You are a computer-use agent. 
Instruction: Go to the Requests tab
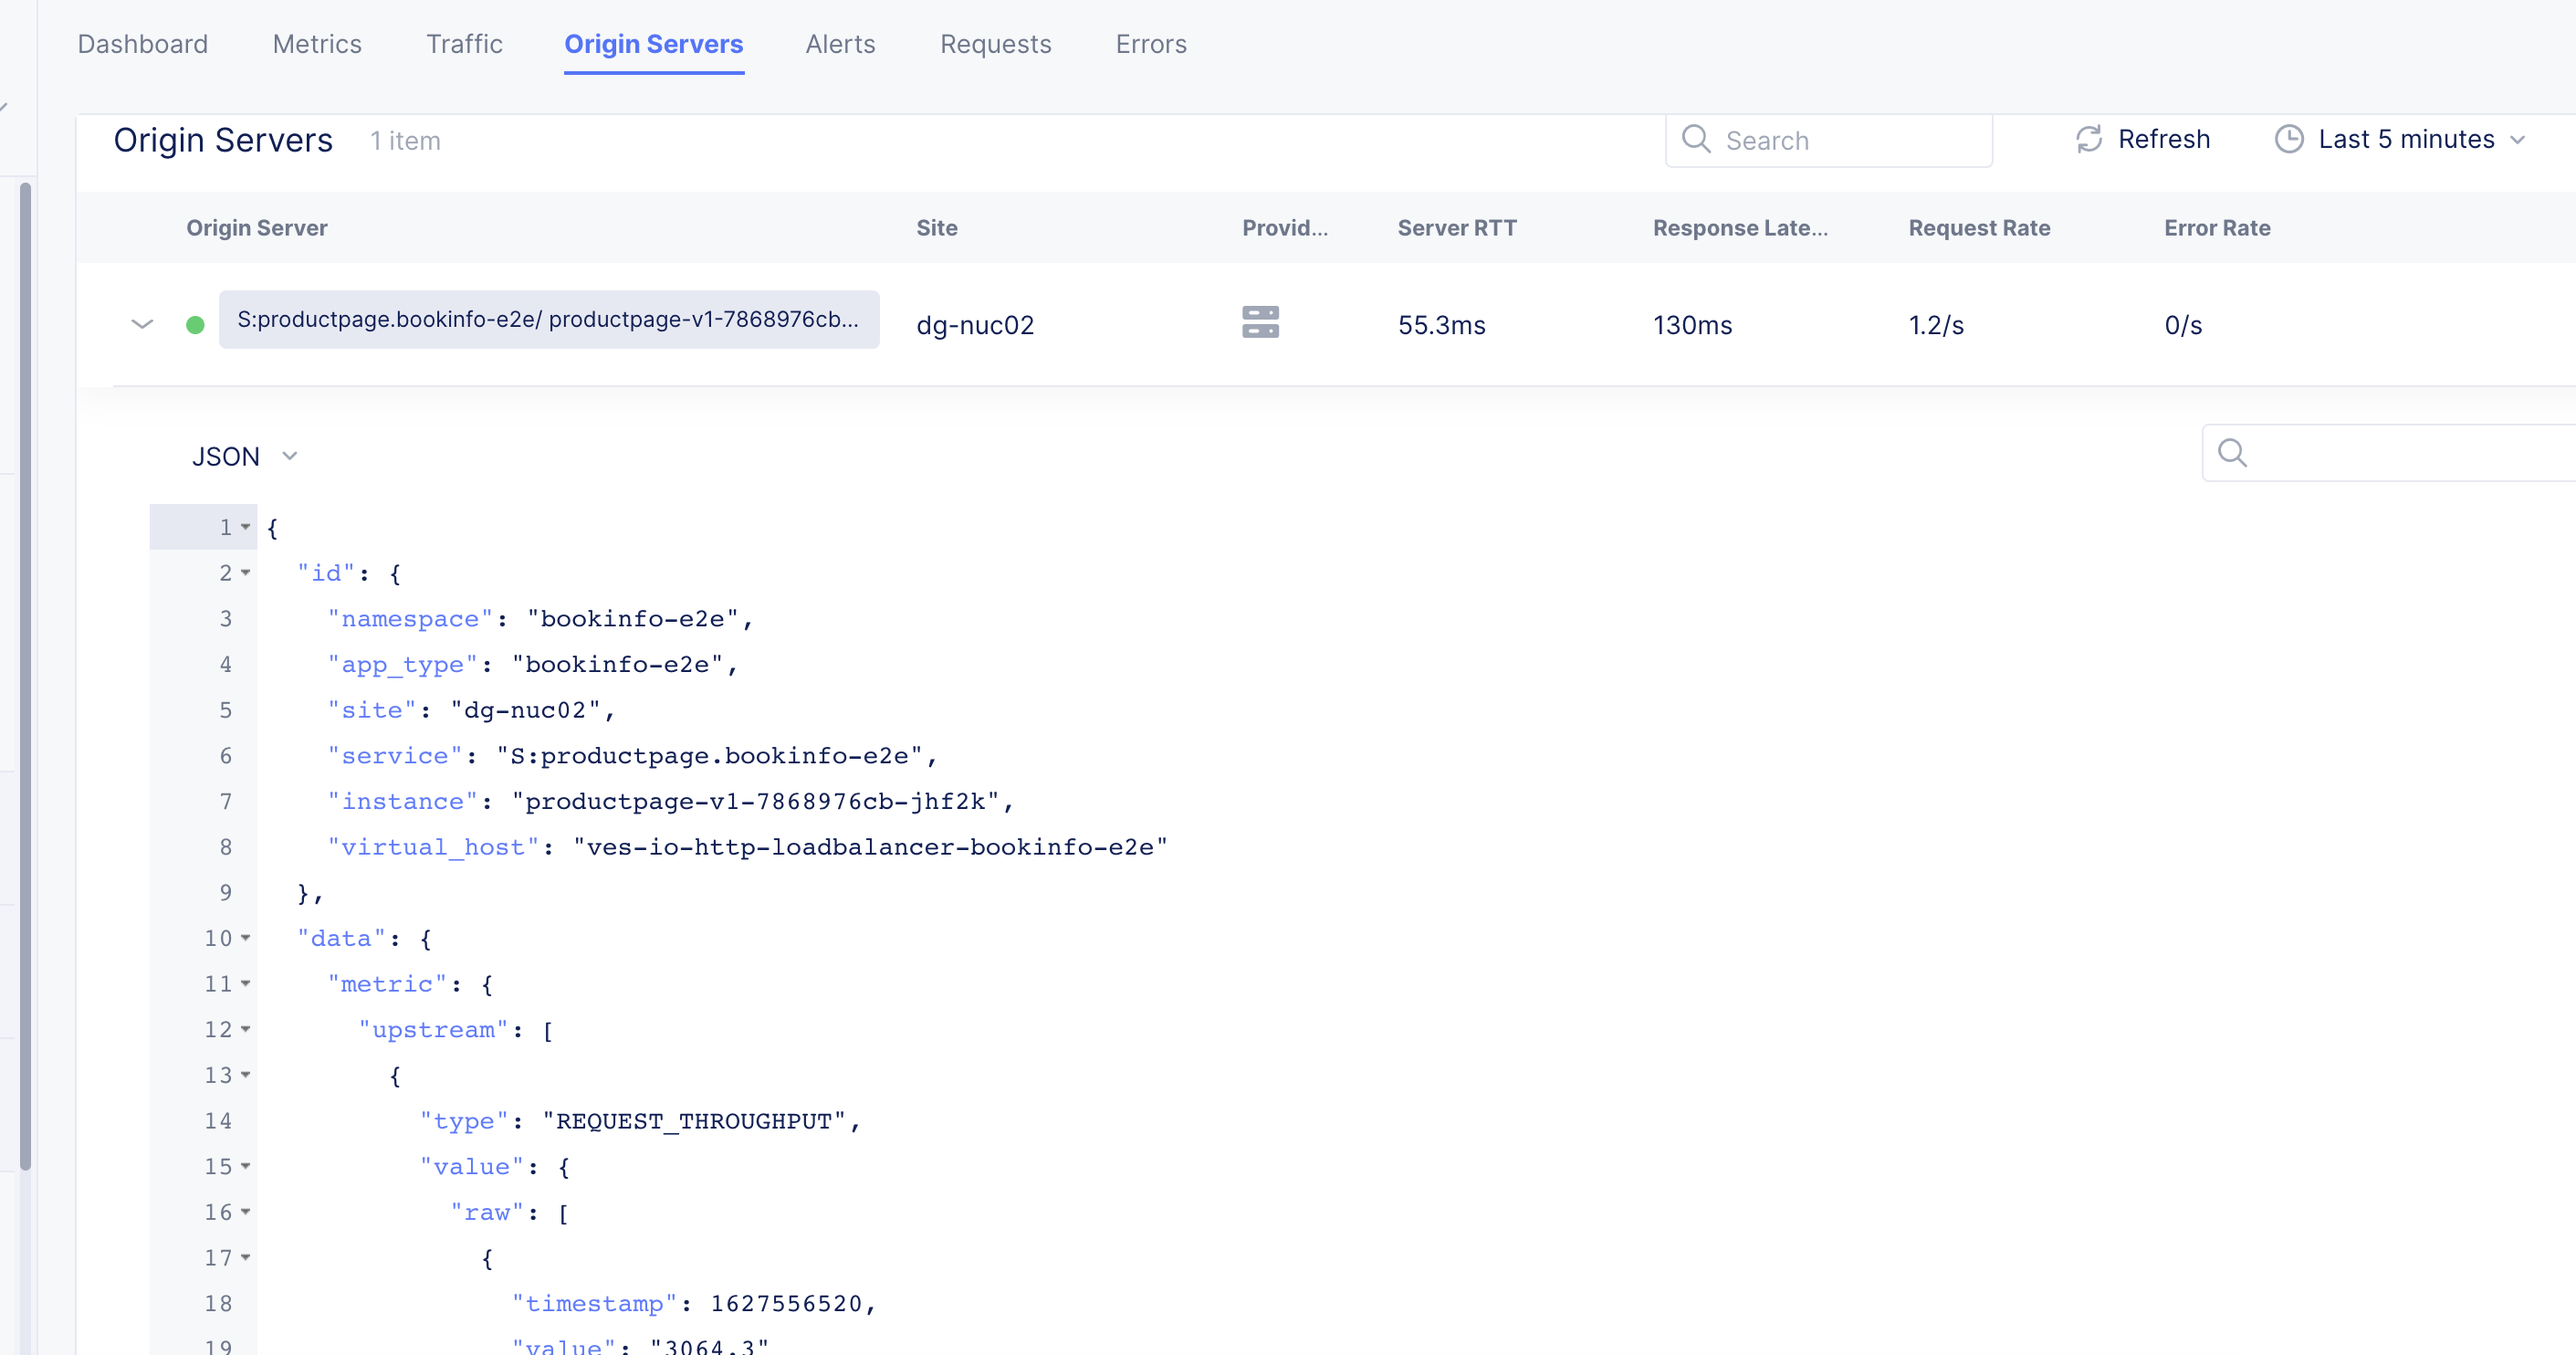pos(995,44)
